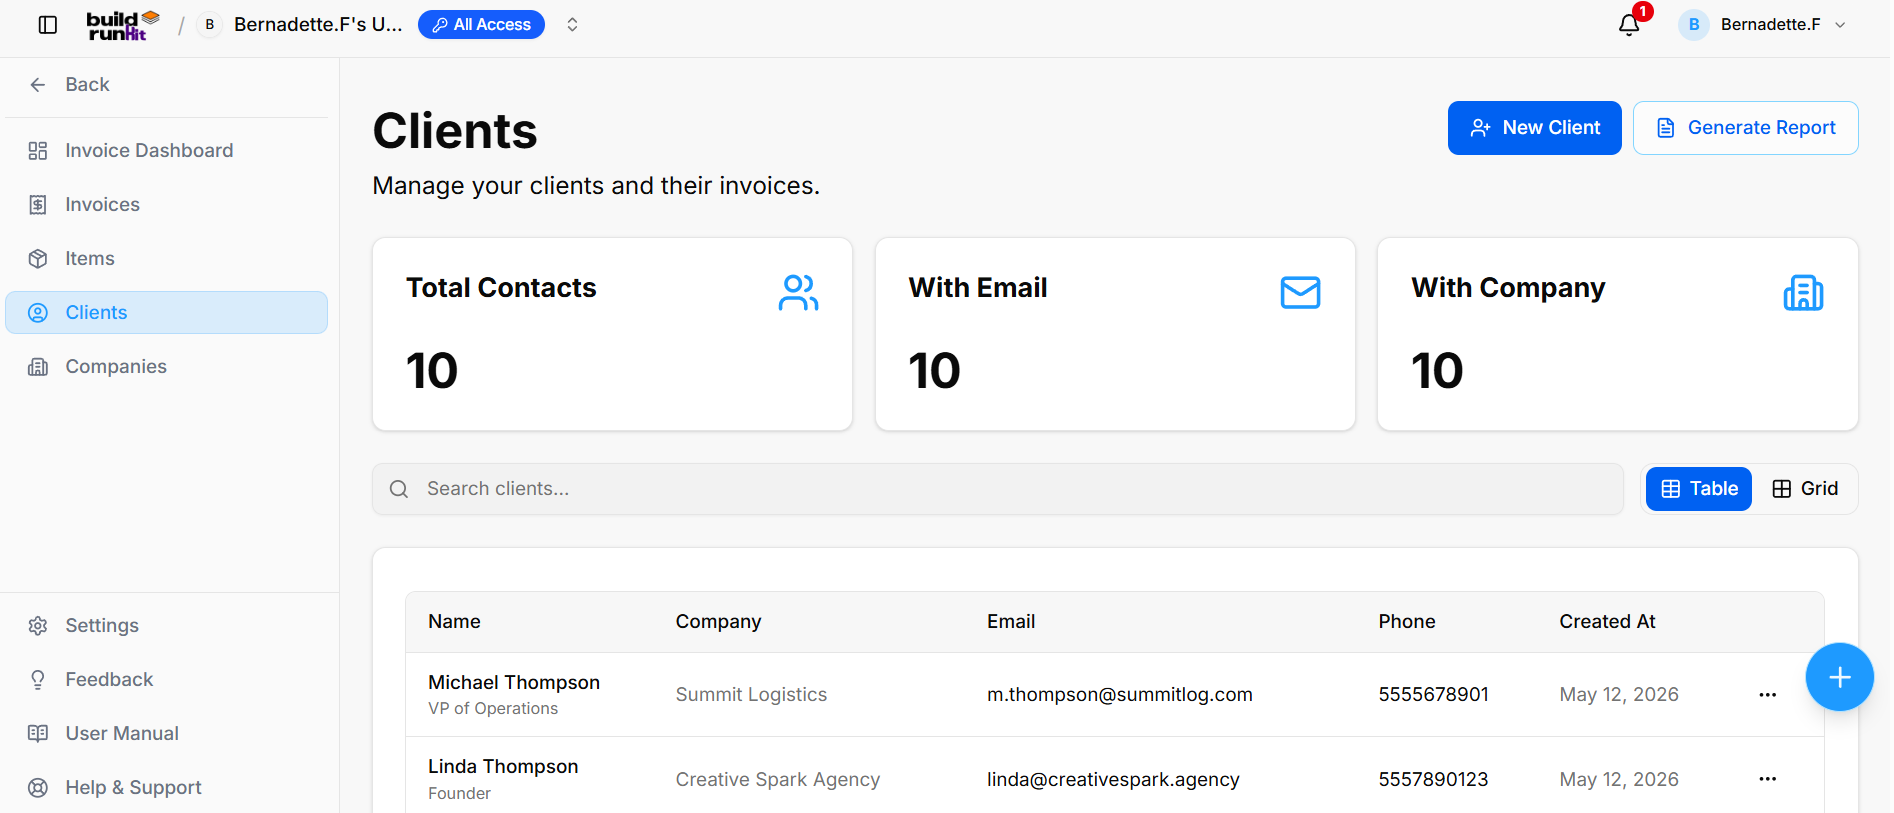
Task: Open Companies in the sidebar
Action: pos(166,367)
